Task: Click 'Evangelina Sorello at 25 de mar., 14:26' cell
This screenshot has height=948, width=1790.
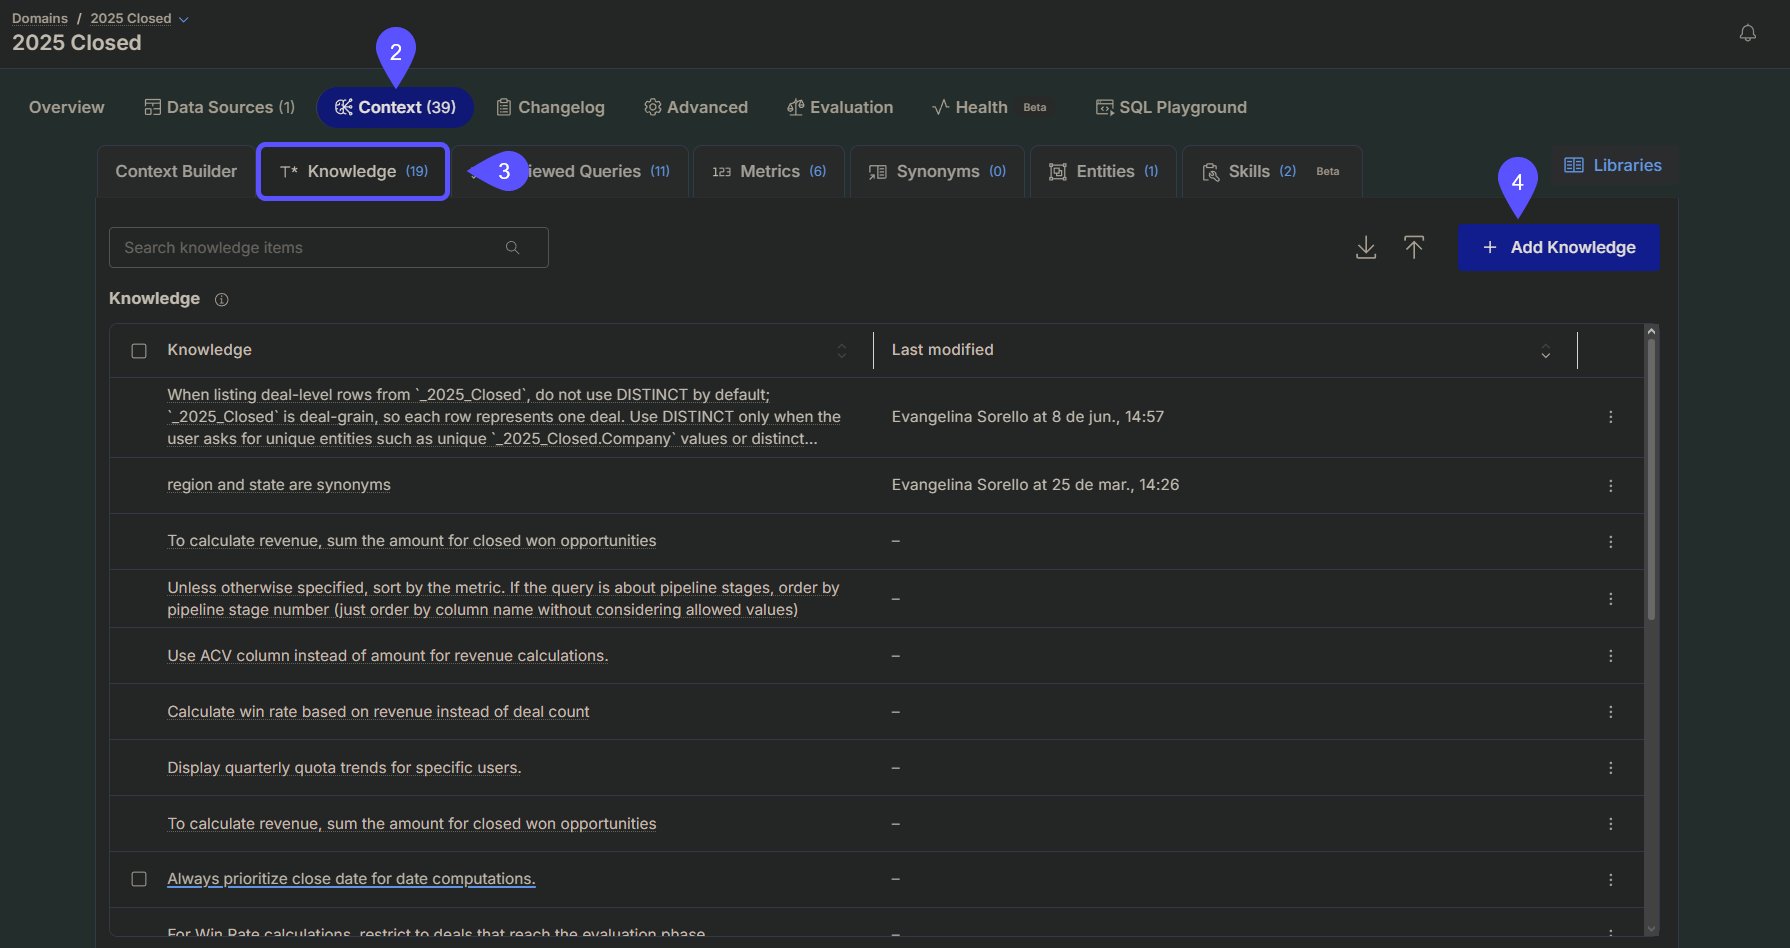Action: click(x=1035, y=485)
